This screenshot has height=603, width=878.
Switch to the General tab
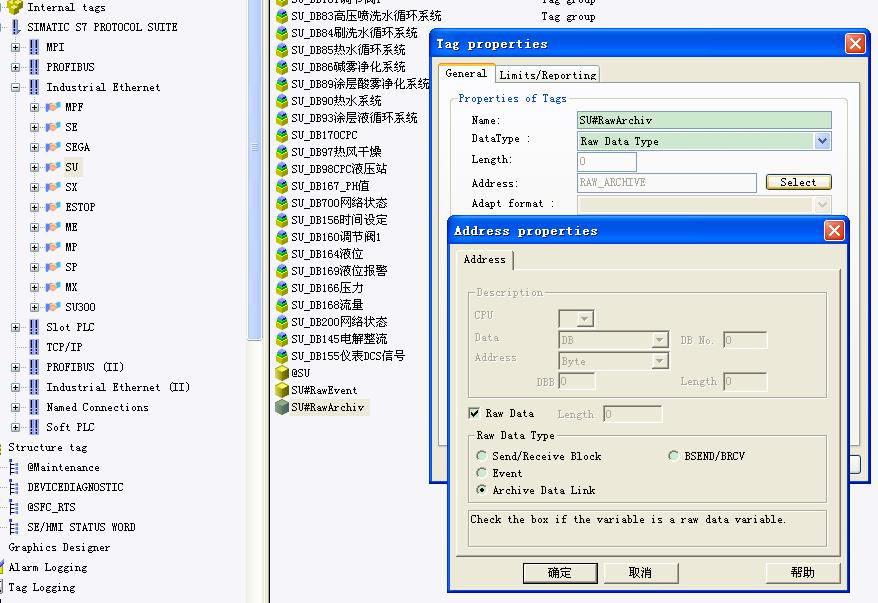click(x=466, y=73)
